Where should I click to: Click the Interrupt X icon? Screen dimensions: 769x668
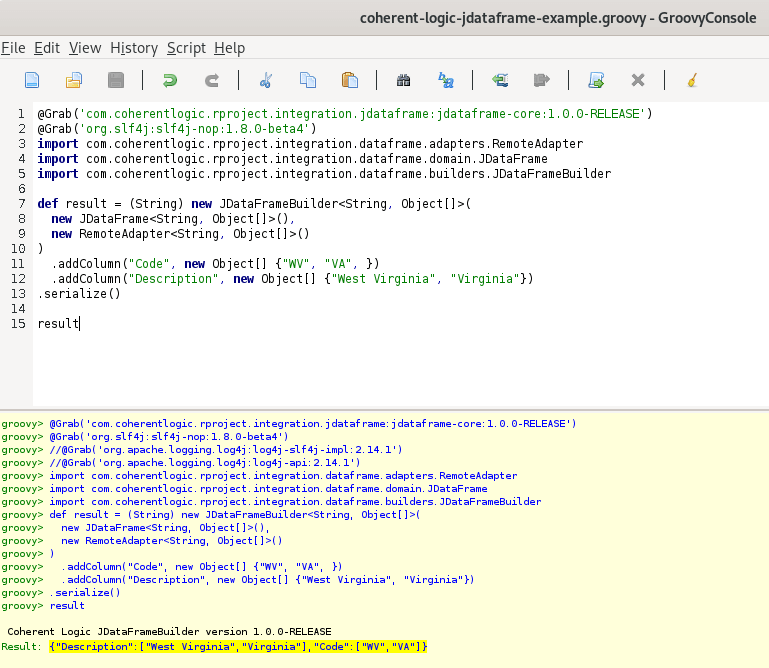(638, 80)
